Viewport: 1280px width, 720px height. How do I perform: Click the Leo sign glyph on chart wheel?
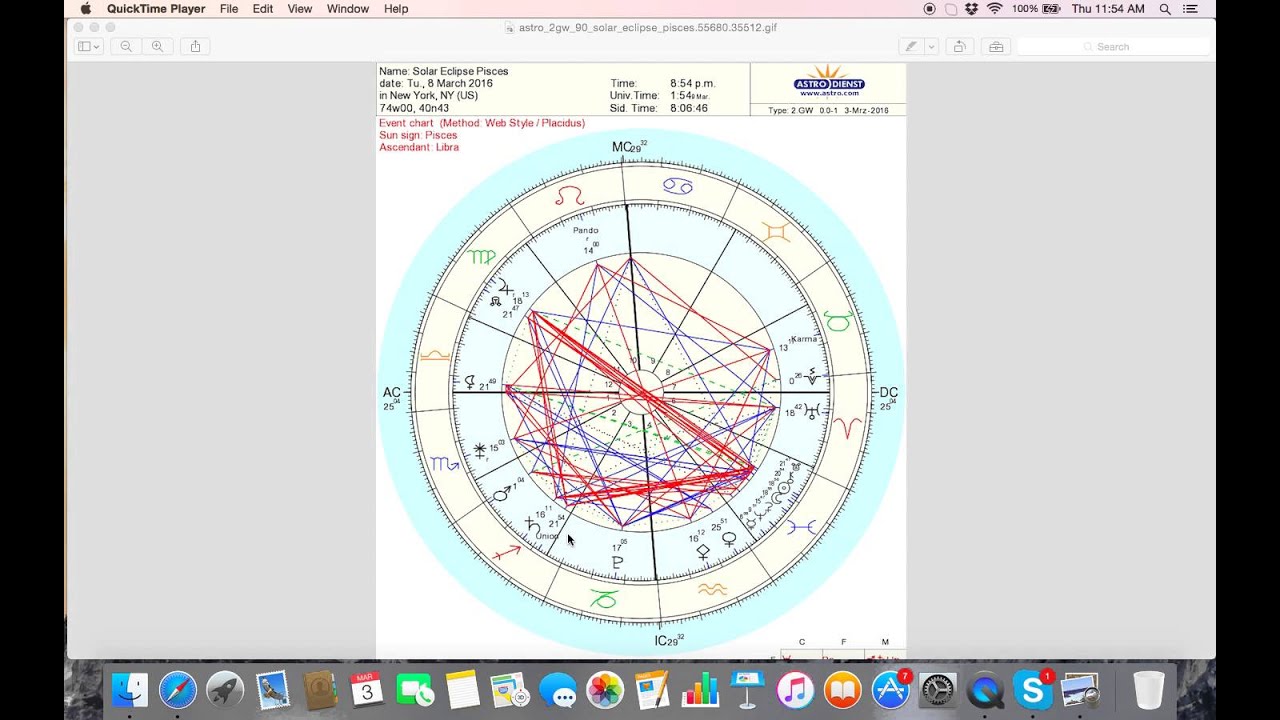[x=569, y=196]
